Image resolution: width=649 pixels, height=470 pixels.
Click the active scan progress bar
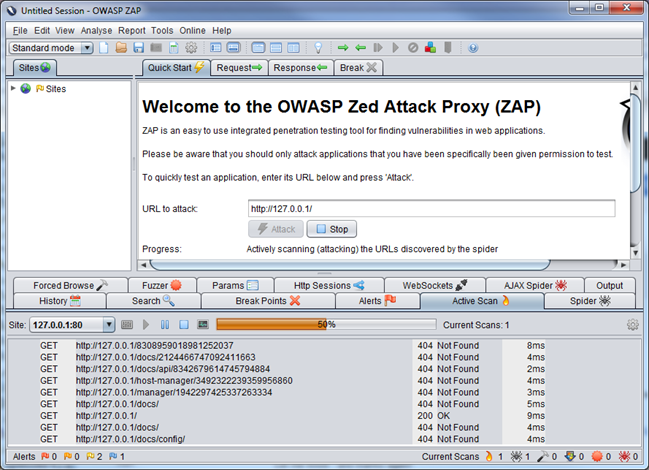tap(326, 325)
